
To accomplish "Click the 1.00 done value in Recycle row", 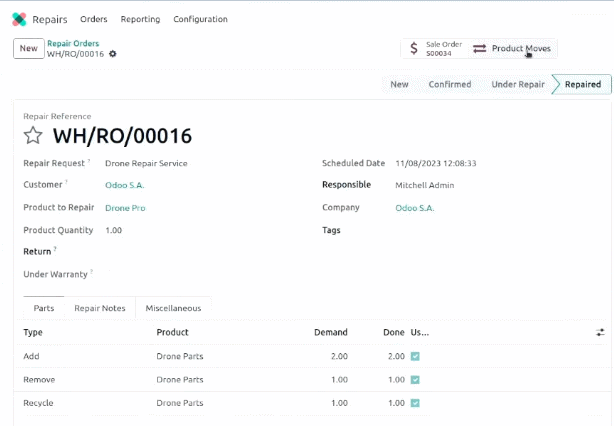I will point(396,403).
